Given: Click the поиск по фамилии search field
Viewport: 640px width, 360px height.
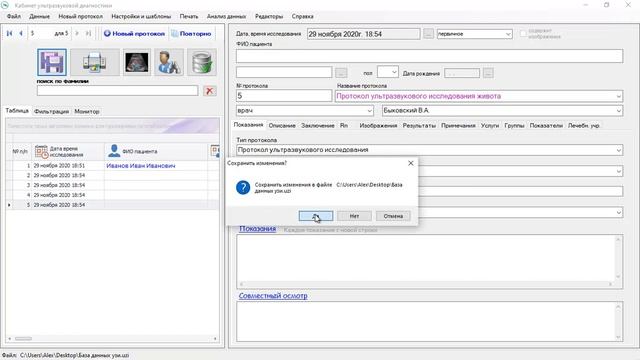Looking at the screenshot, I should click(118, 91).
